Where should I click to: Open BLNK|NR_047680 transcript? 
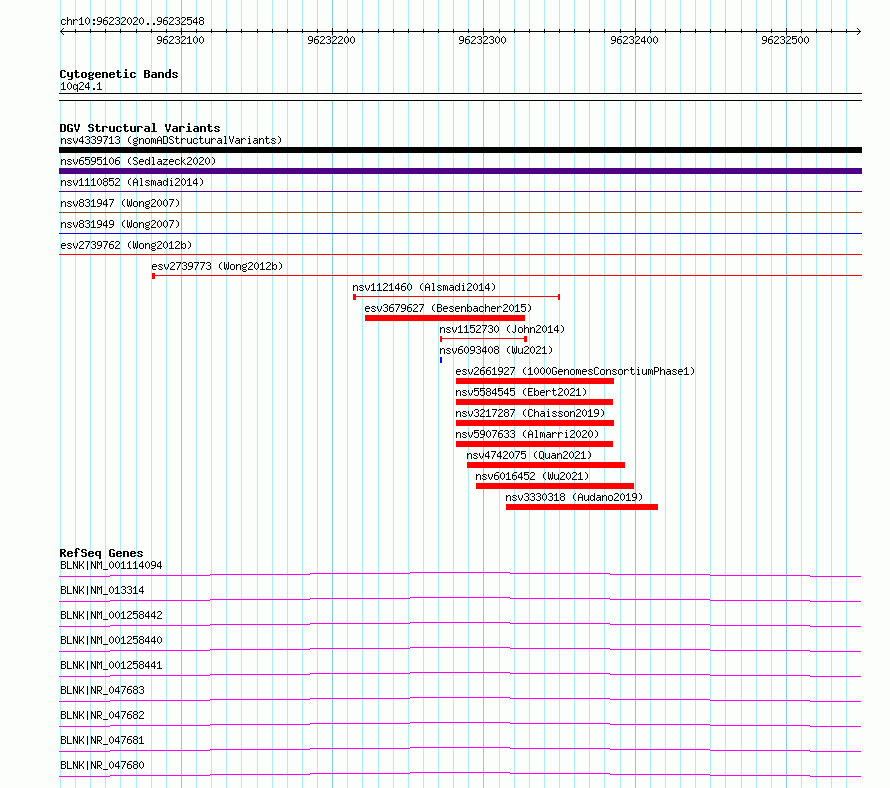(x=102, y=765)
